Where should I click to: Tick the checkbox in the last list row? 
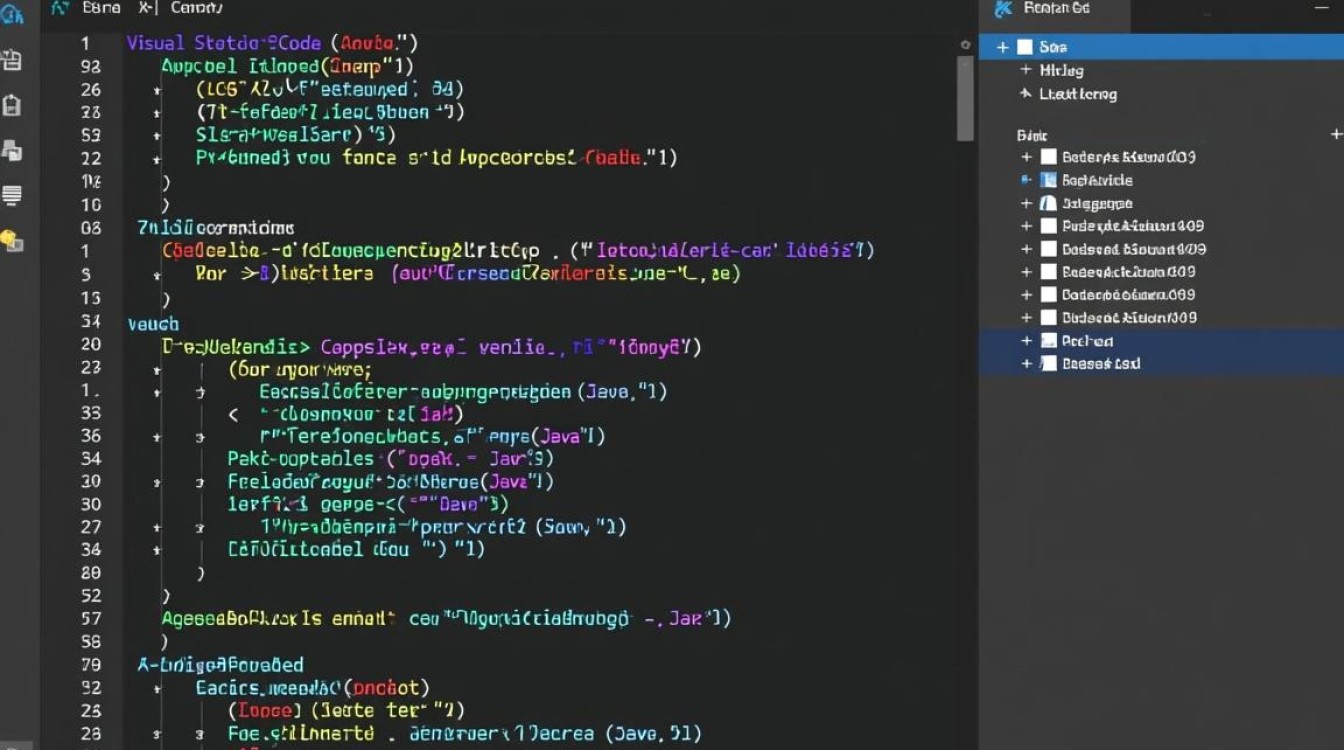(x=1048, y=364)
